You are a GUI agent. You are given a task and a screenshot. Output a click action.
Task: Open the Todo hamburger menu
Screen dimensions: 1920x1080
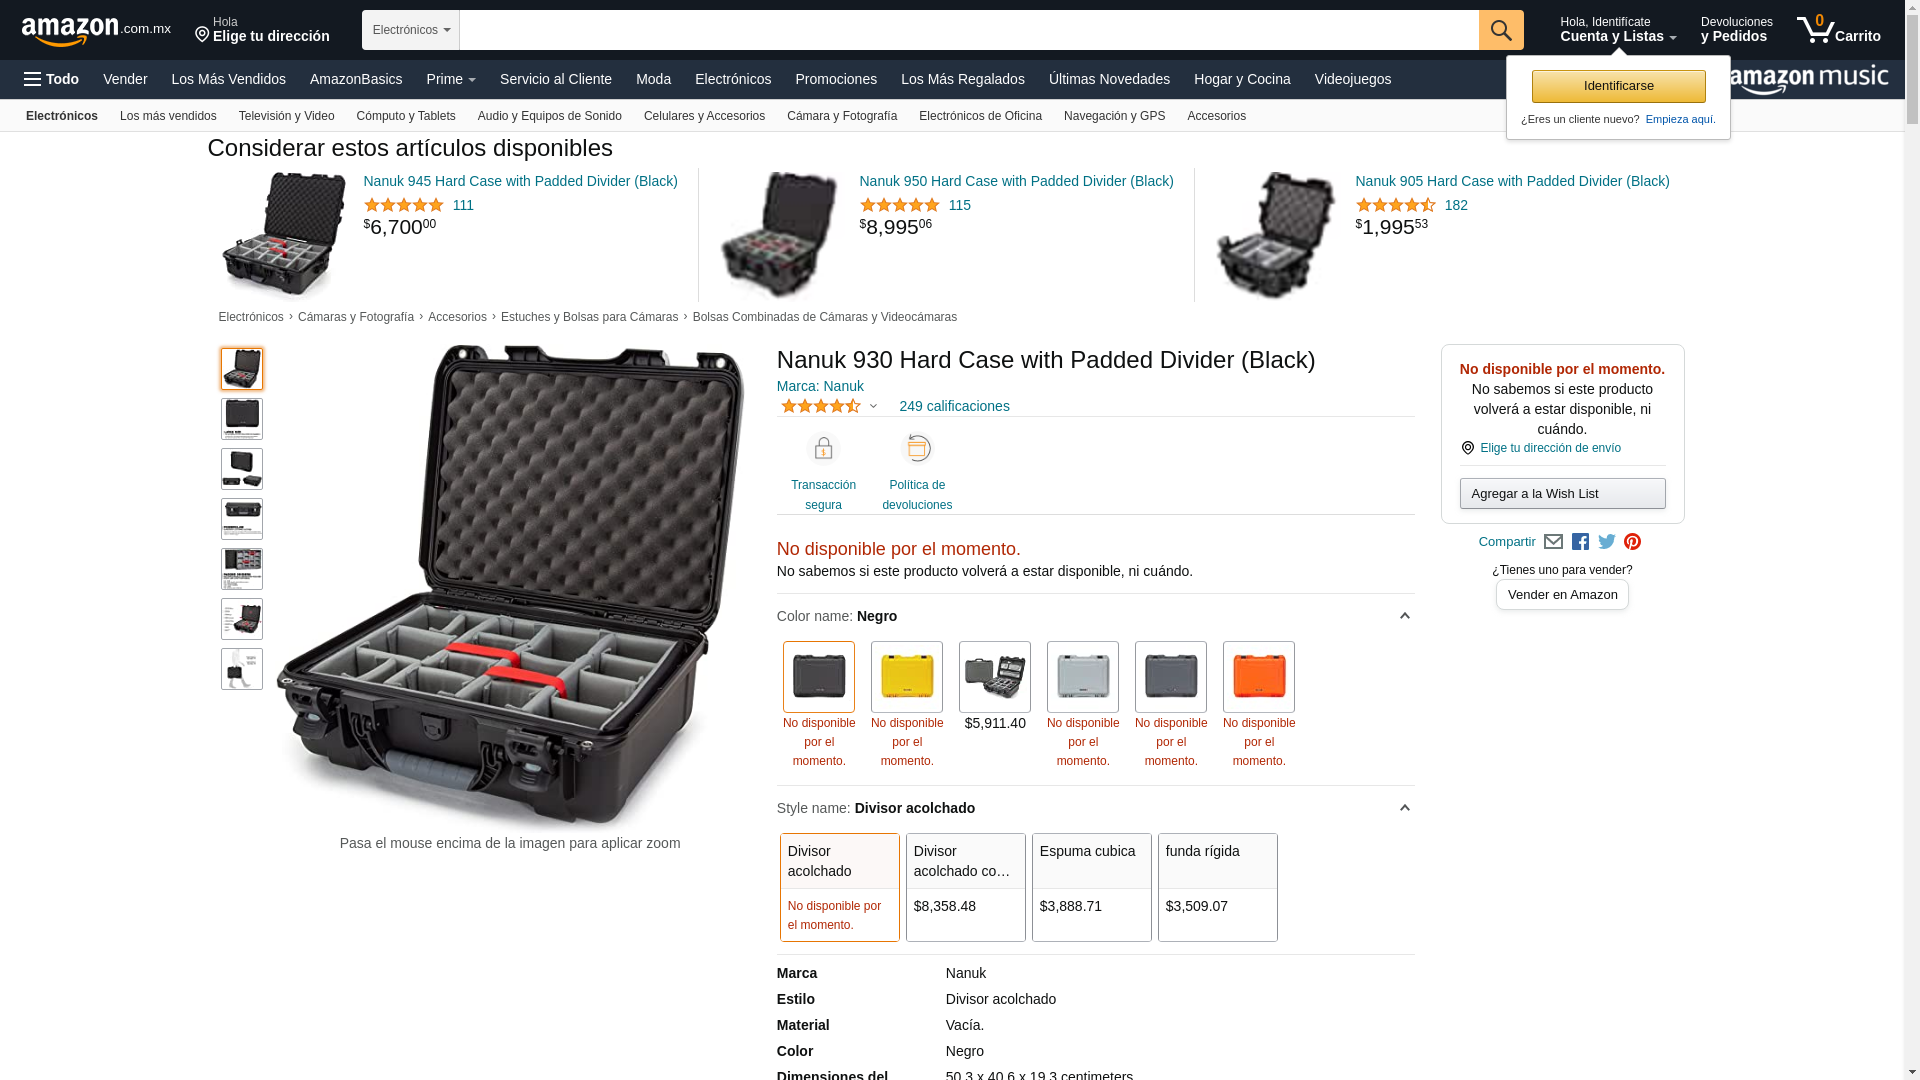coord(51,79)
